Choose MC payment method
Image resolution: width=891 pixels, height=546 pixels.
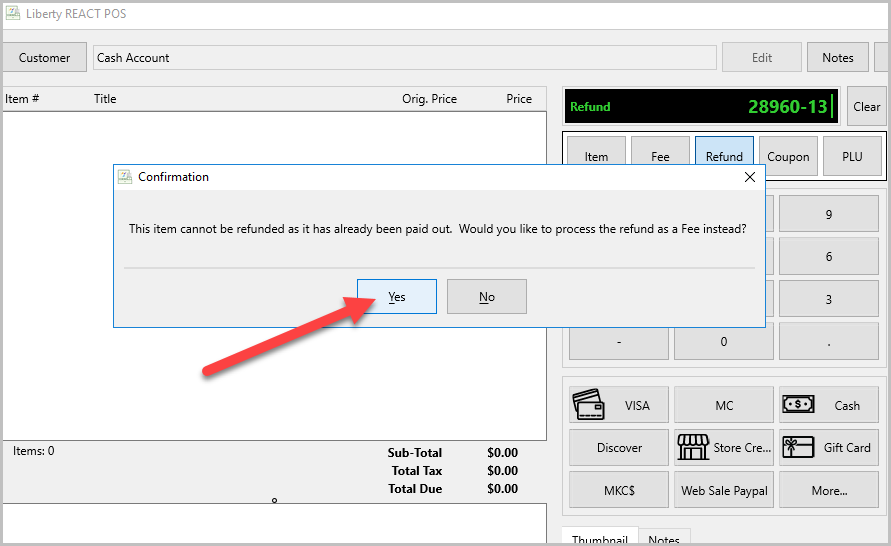(723, 405)
